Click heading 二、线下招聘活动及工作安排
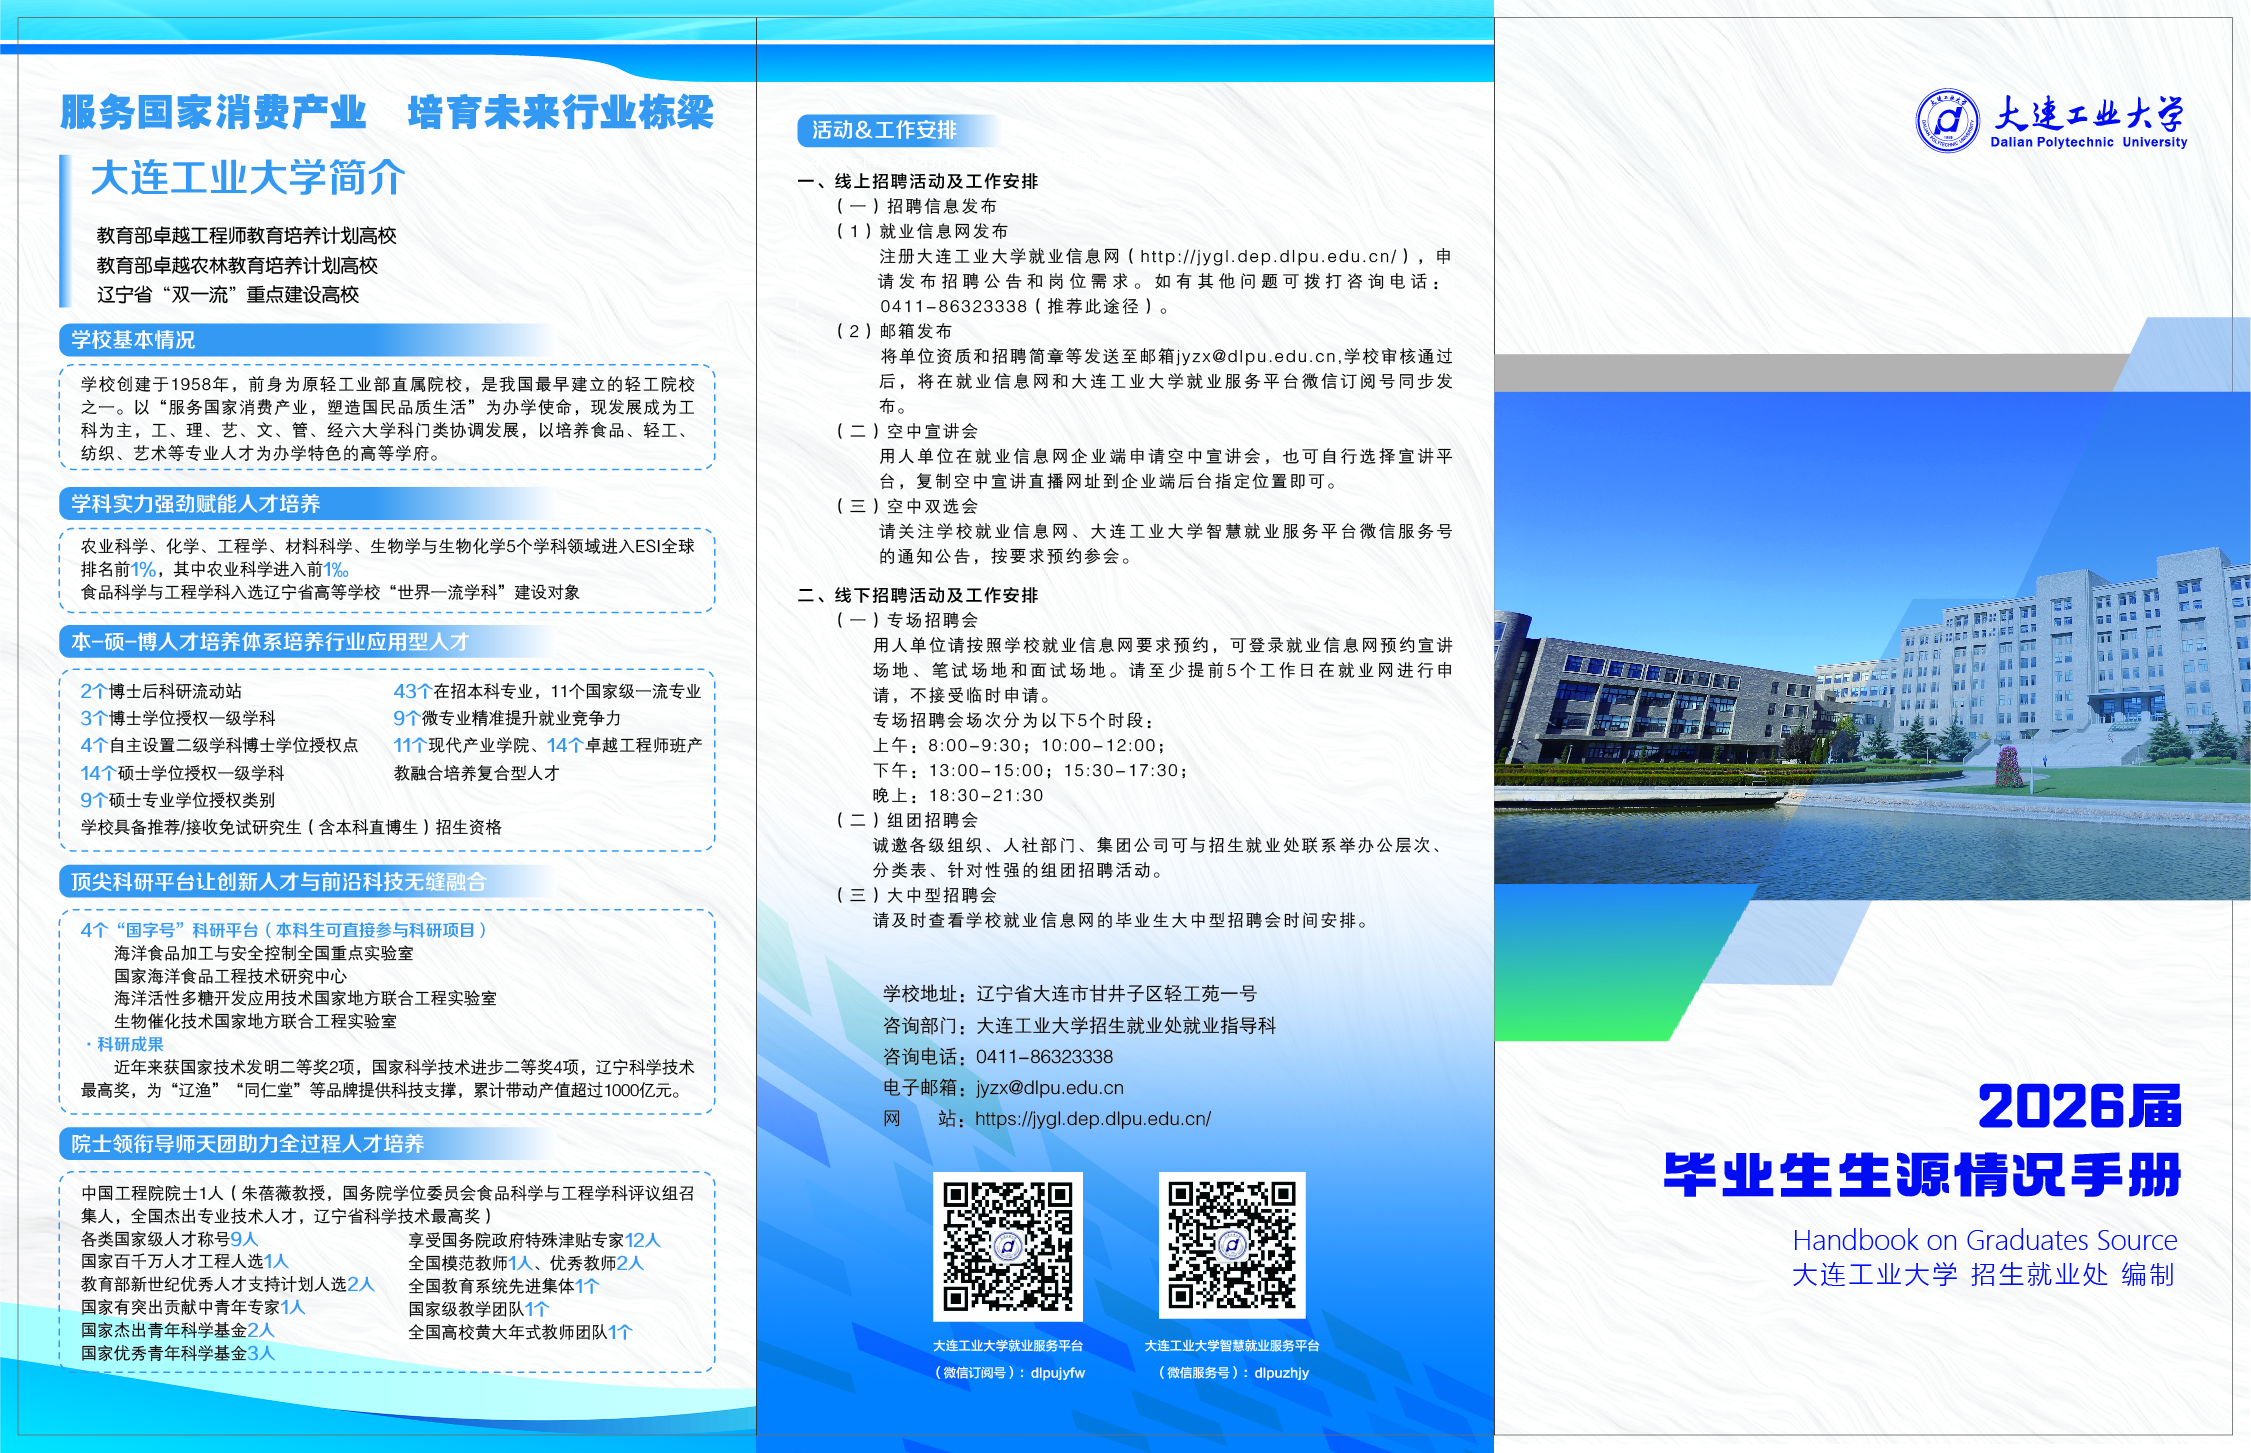 pyautogui.click(x=917, y=595)
